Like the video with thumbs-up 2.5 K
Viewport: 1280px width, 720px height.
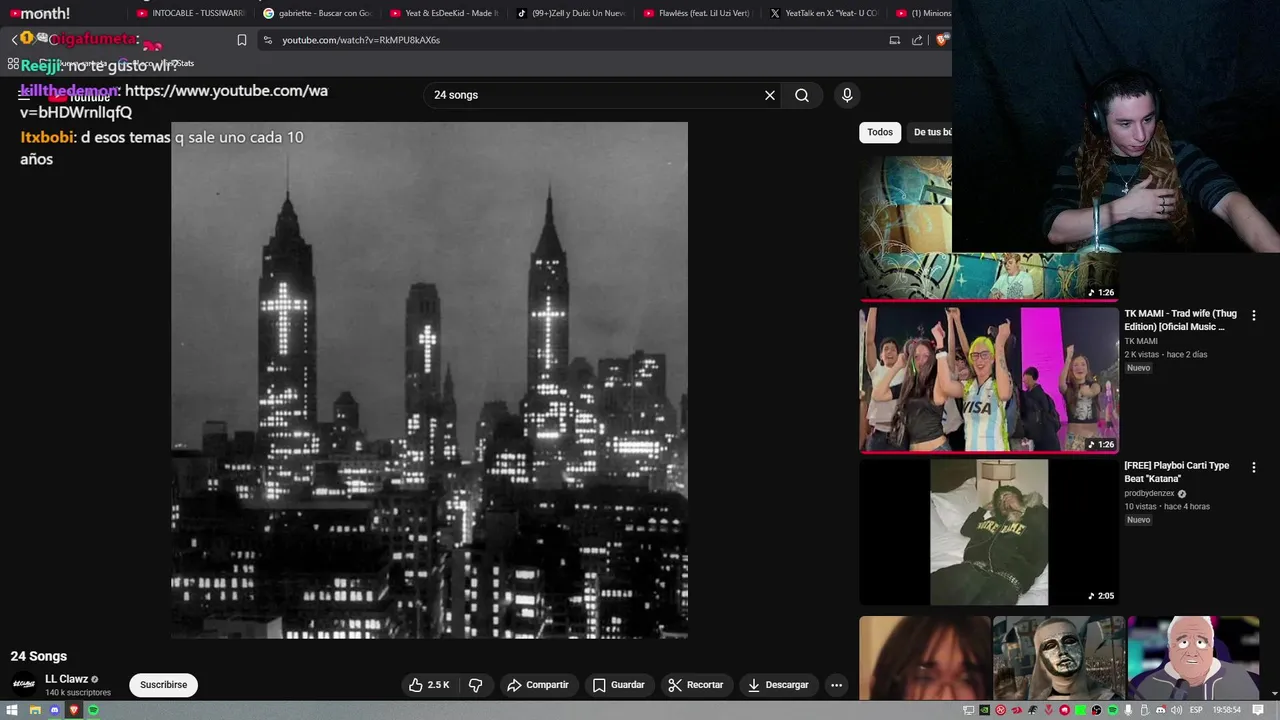[428, 685]
